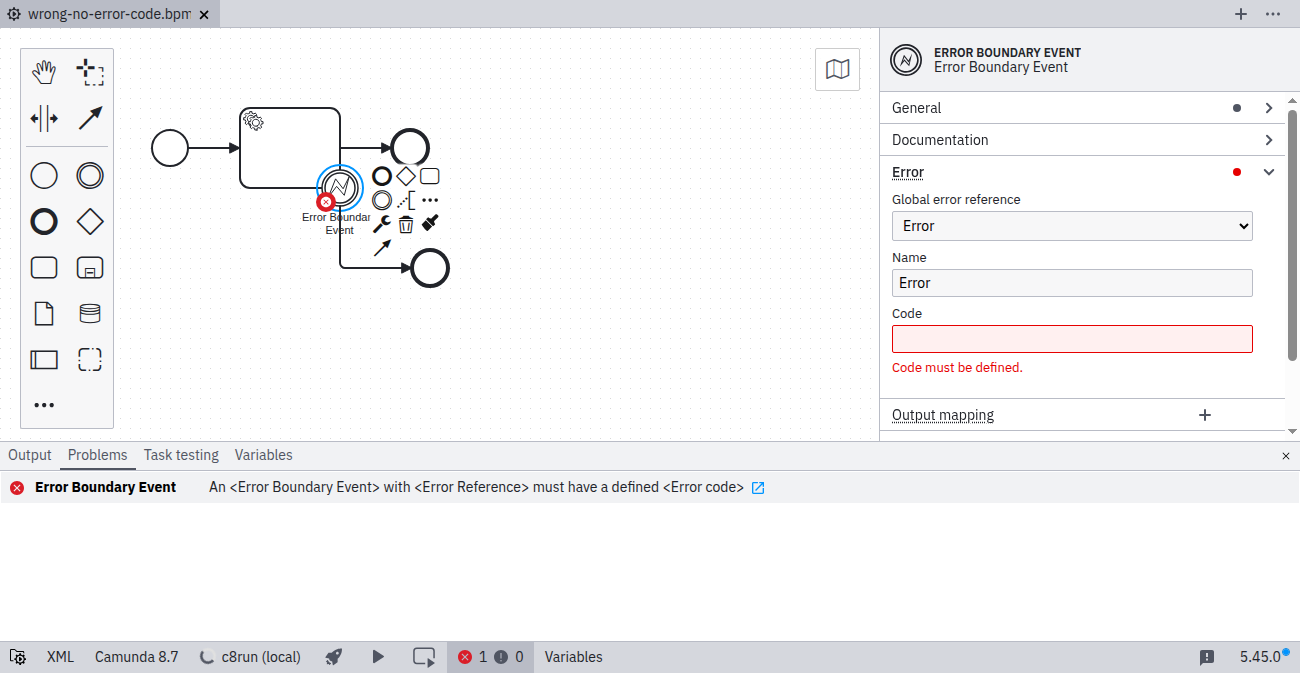Create a Data store reference element
The width and height of the screenshot is (1300, 673).
[90, 314]
